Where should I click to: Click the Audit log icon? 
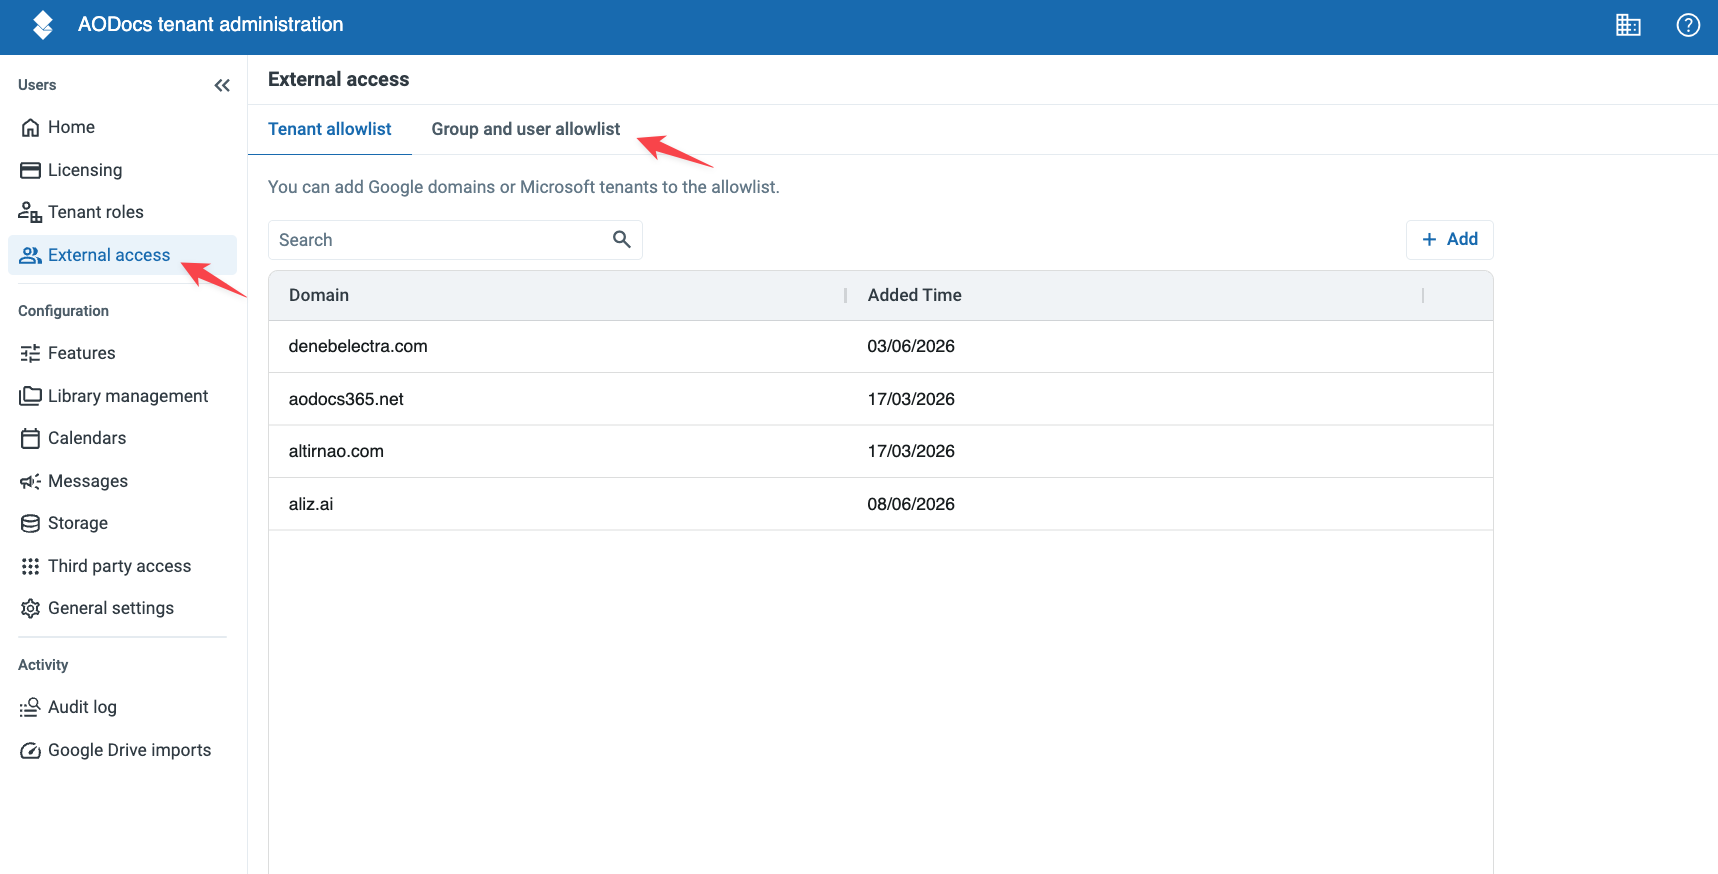coord(31,707)
